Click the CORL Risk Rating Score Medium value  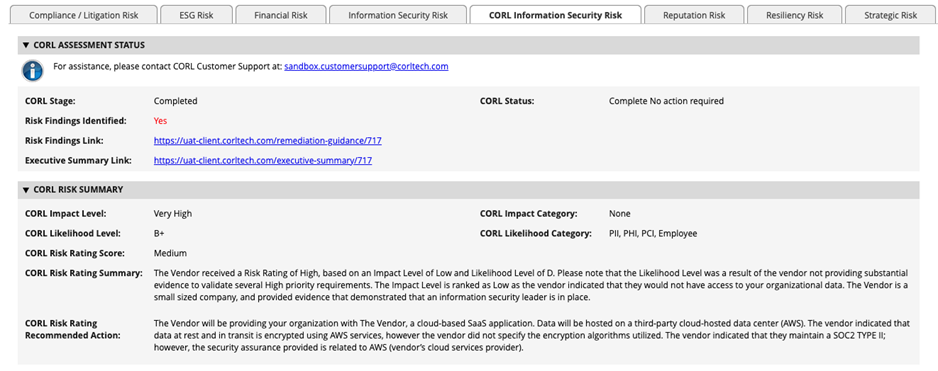(x=170, y=253)
